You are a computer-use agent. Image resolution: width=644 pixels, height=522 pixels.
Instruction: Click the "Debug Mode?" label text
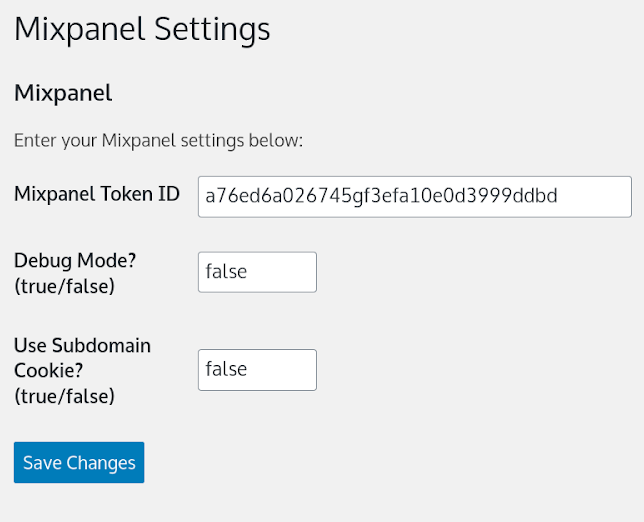tap(75, 260)
